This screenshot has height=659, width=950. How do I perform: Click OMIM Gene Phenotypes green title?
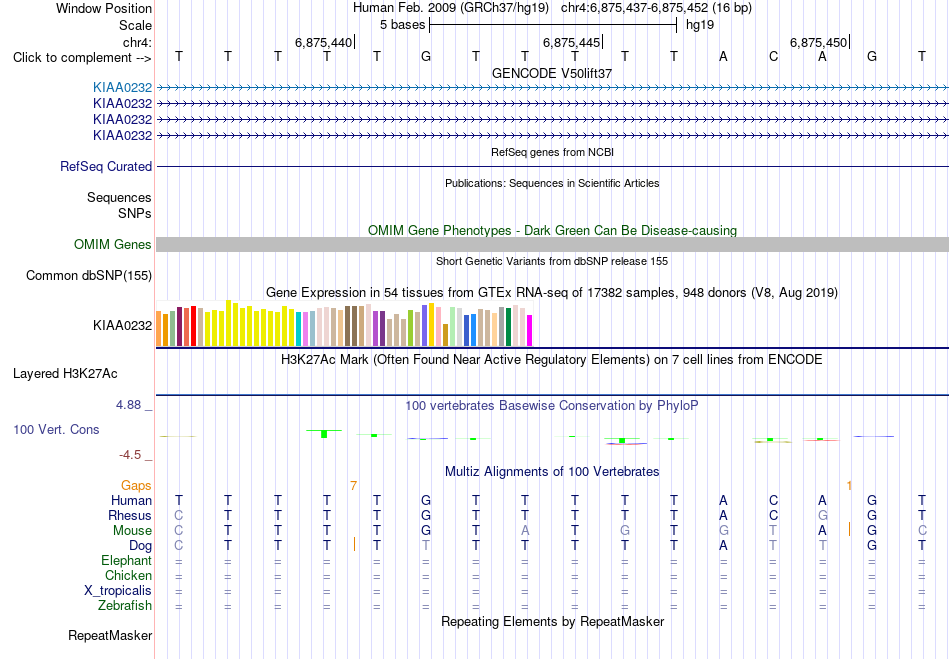tap(552, 230)
